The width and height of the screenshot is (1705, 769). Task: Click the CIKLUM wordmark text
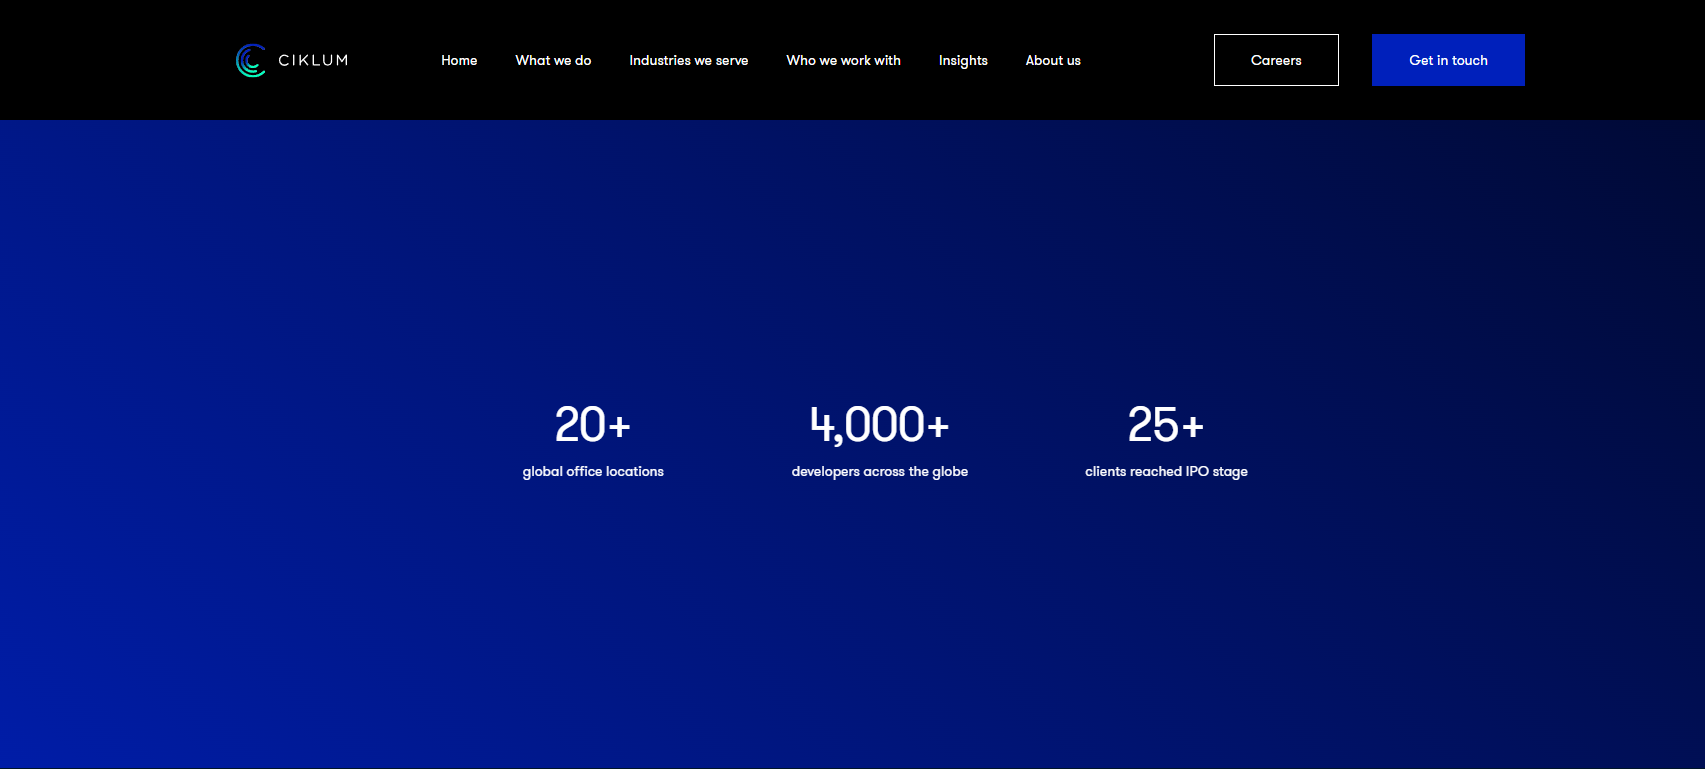click(313, 60)
